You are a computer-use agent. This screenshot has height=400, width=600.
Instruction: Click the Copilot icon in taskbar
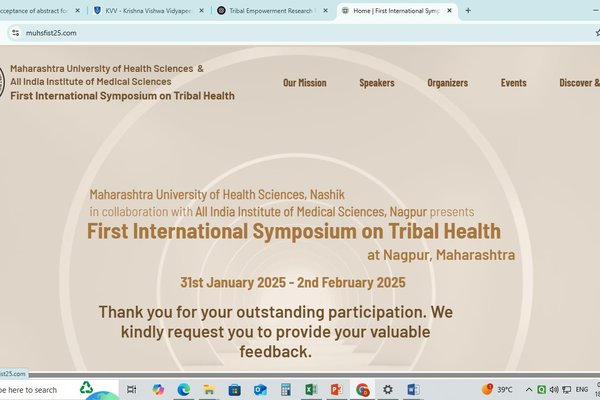point(158,389)
